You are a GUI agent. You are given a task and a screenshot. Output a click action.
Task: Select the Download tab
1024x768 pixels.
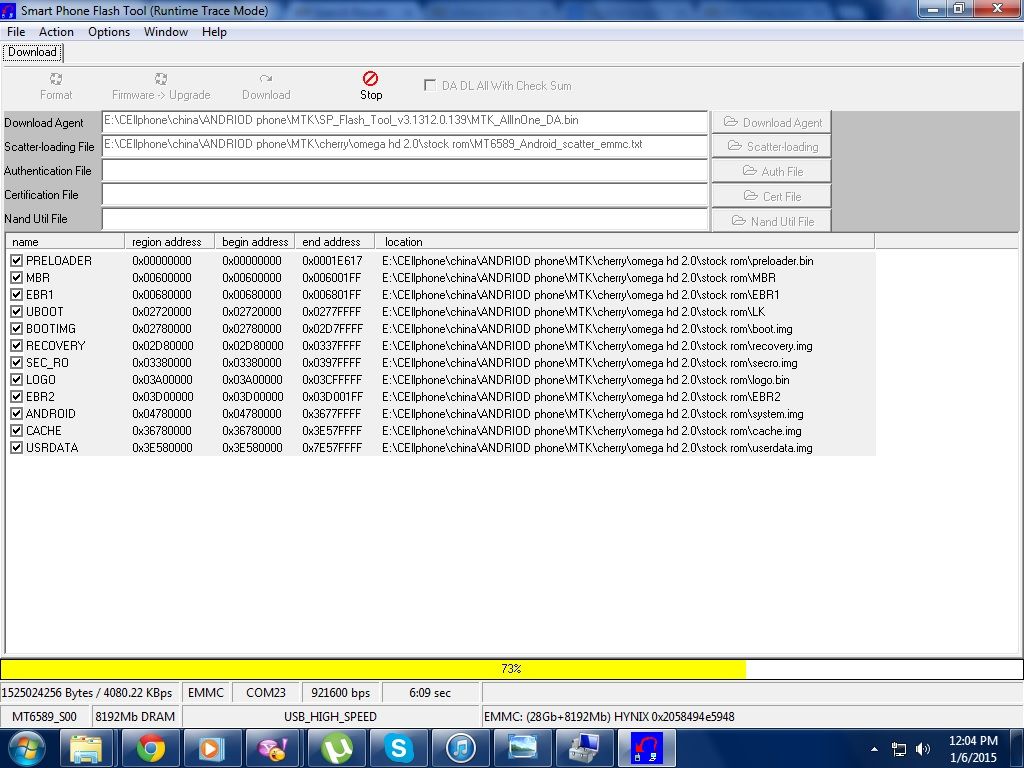[33, 52]
